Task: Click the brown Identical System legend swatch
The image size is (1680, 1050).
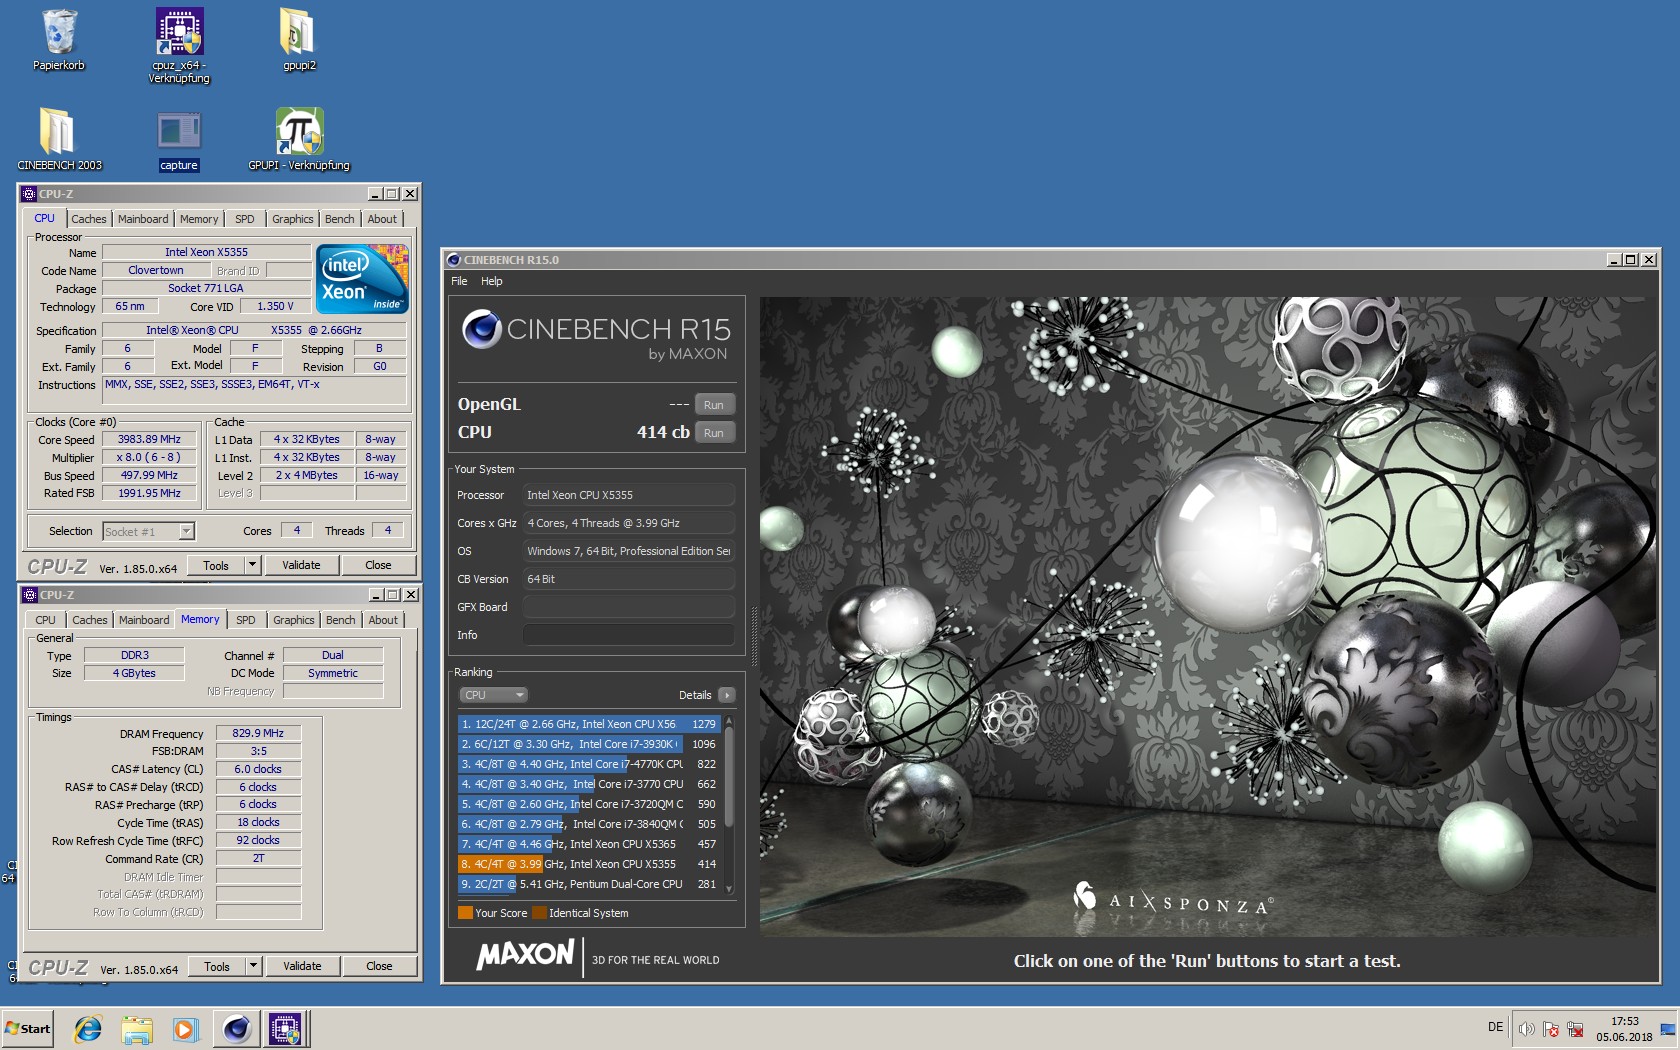Action: coord(540,912)
